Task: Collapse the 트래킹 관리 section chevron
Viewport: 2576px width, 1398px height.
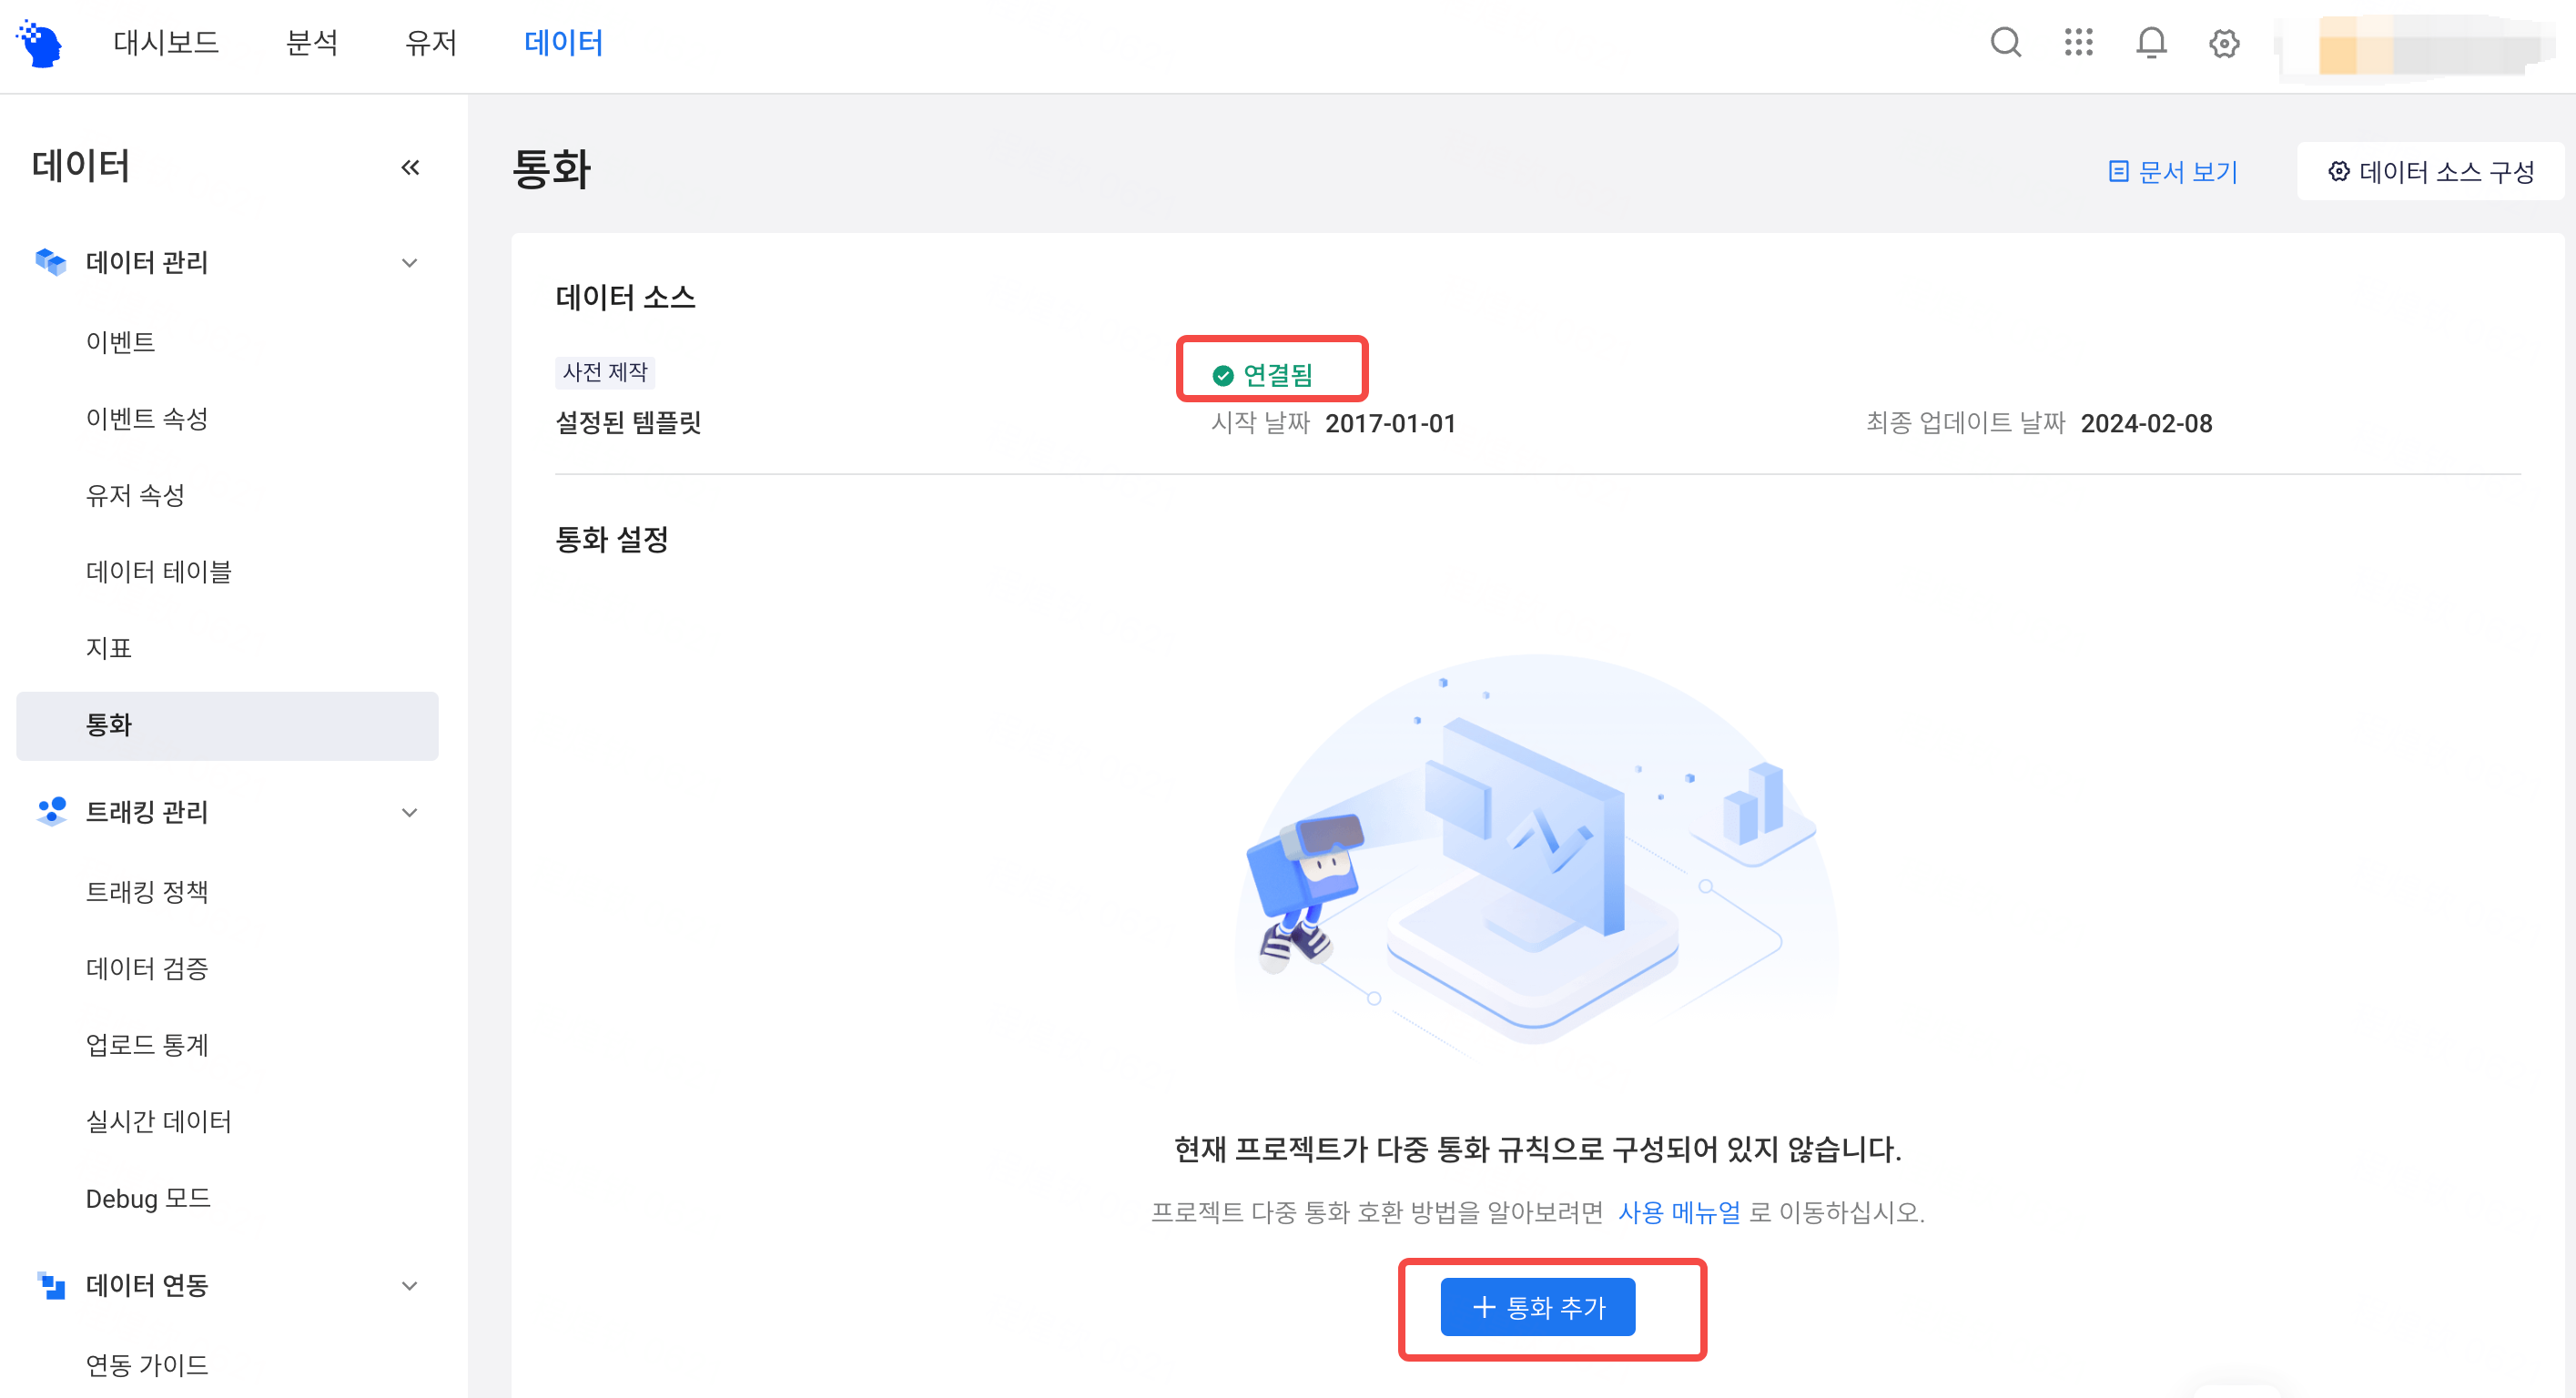Action: [409, 812]
